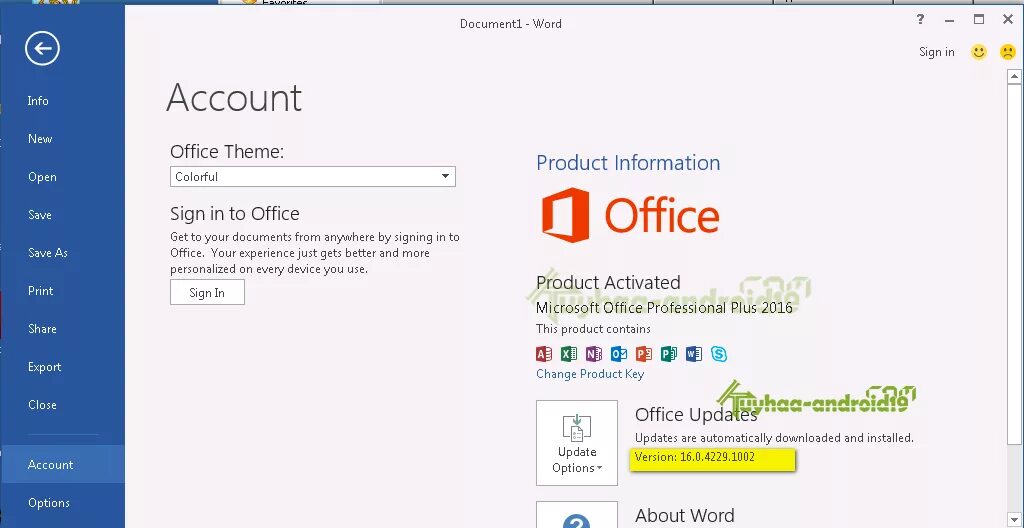Click the Document1 - Word title
This screenshot has width=1024, height=528.
[x=511, y=24]
